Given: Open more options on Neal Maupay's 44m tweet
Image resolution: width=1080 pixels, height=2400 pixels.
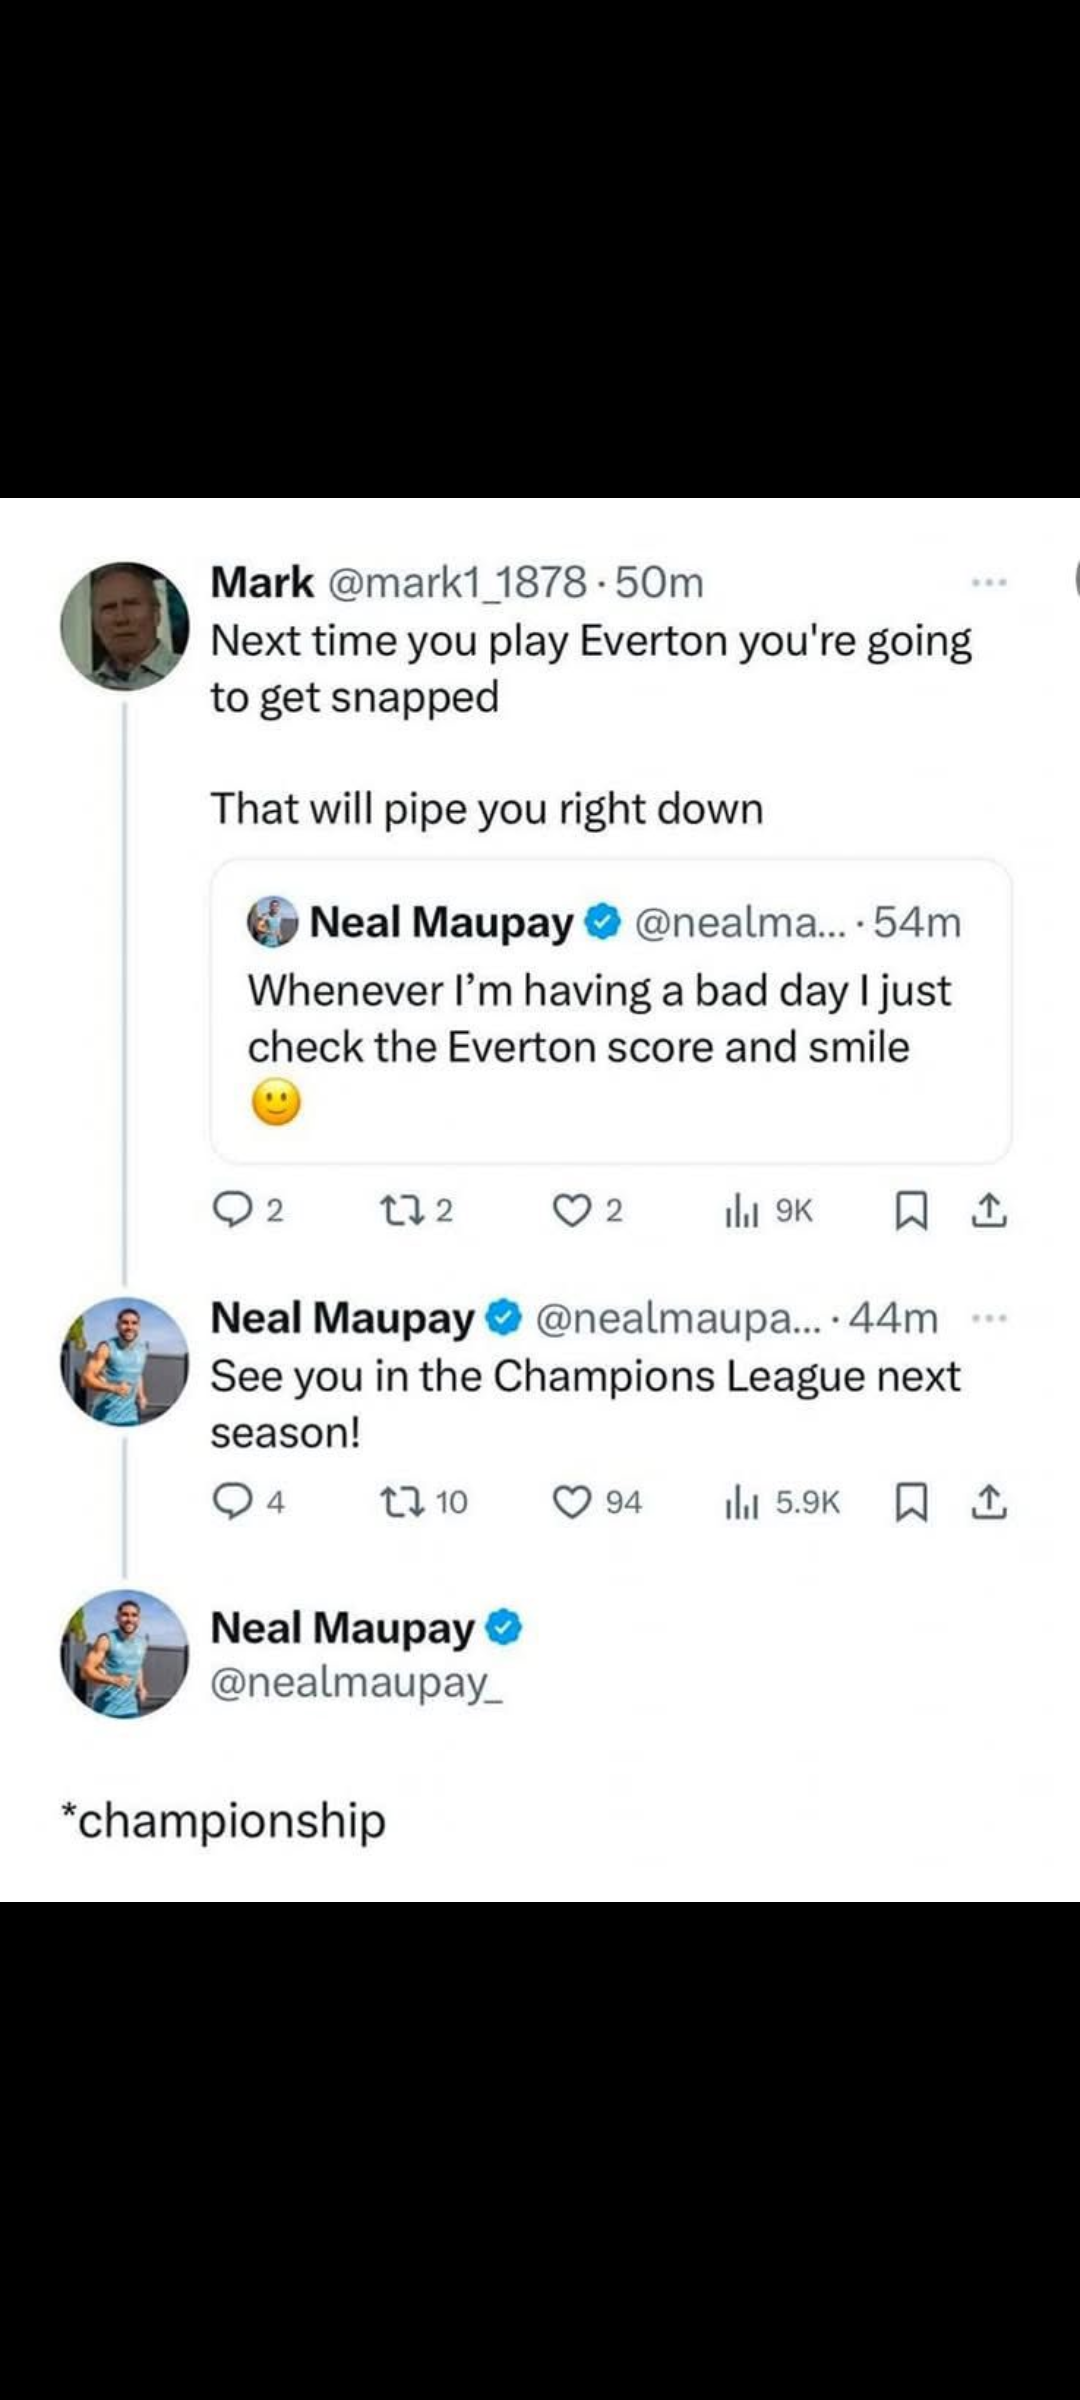Looking at the screenshot, I should click(989, 1318).
